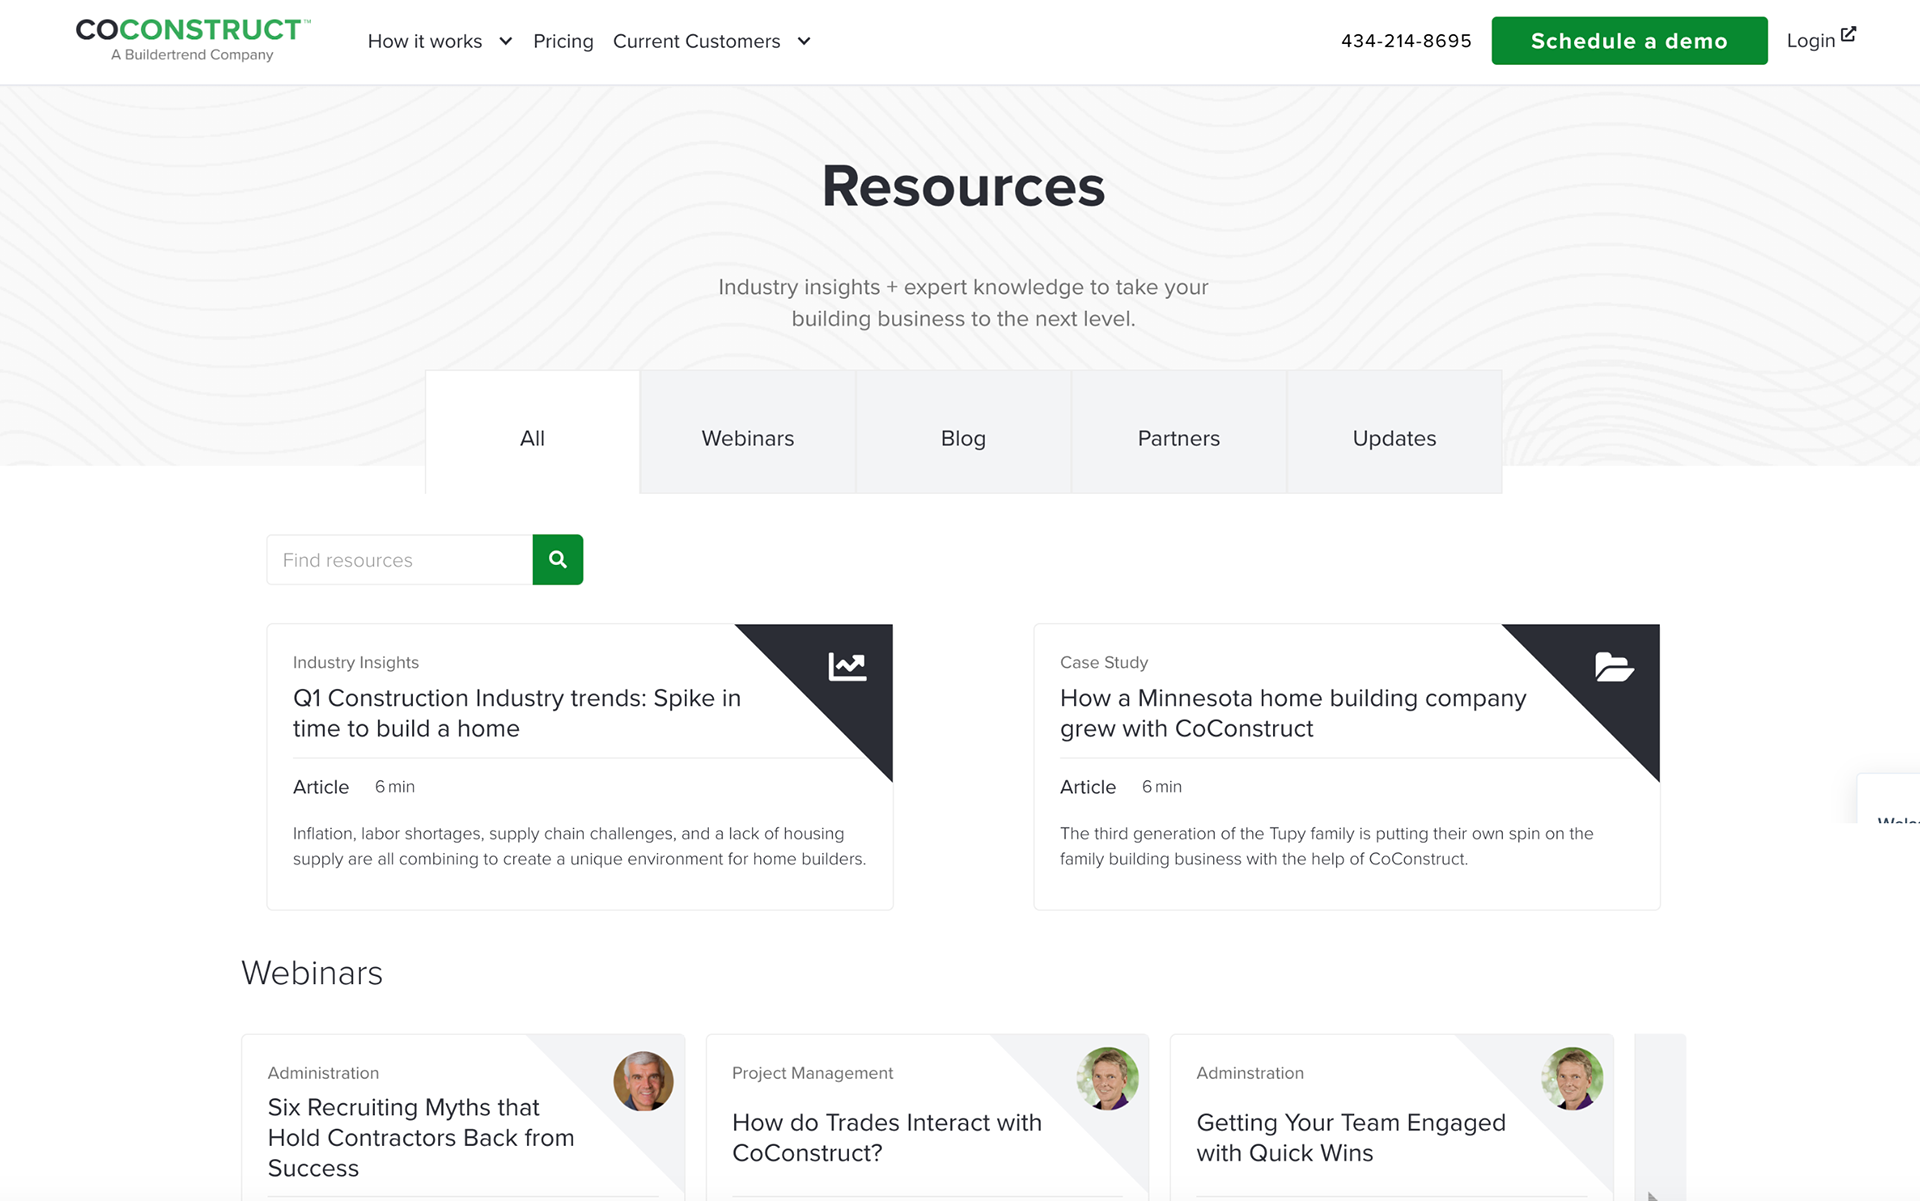Switch to the Blog tab
The image size is (1920, 1201).
coord(963,433)
